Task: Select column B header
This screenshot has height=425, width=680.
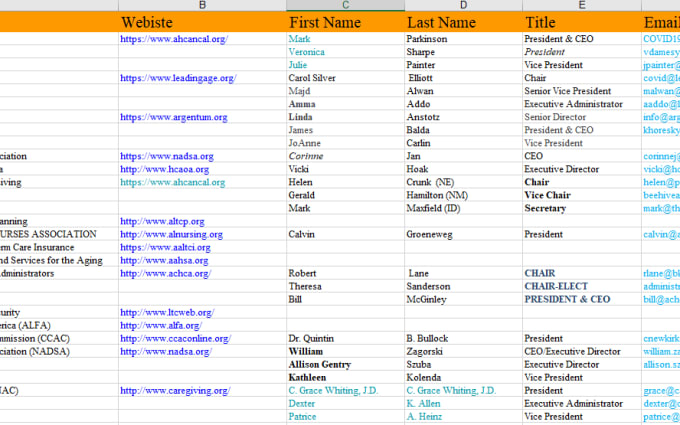Action: pos(202,5)
